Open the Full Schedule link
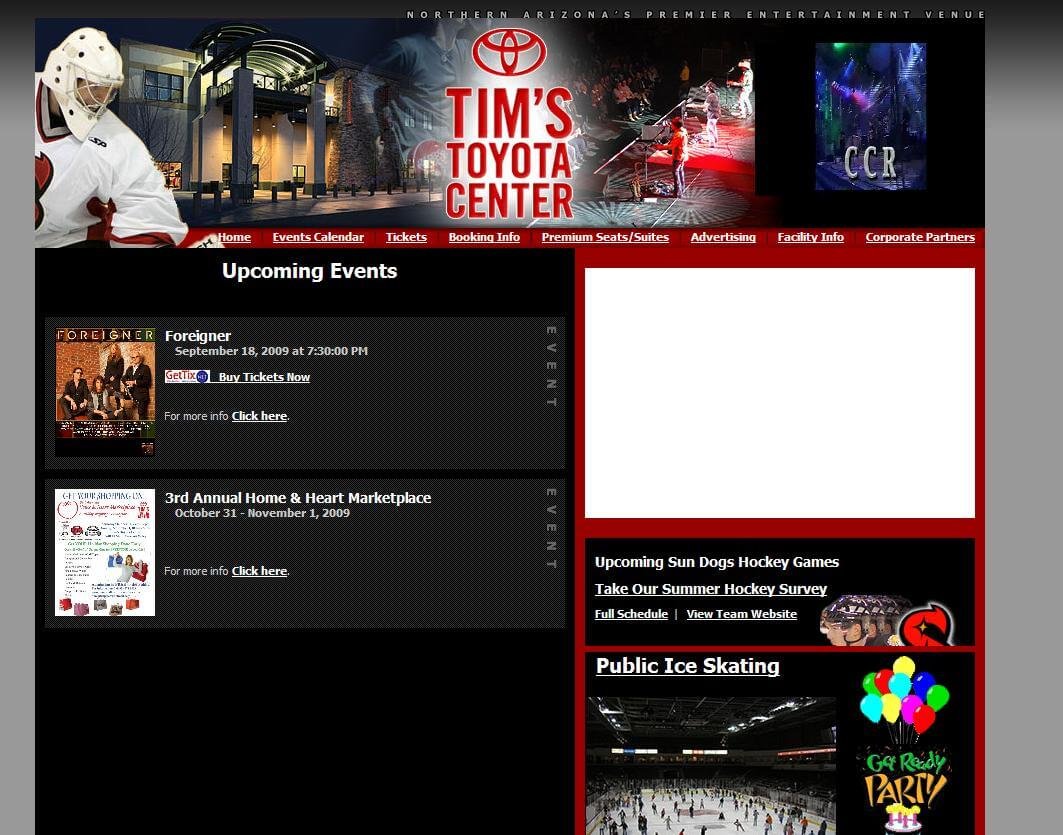The image size is (1063, 835). click(631, 614)
